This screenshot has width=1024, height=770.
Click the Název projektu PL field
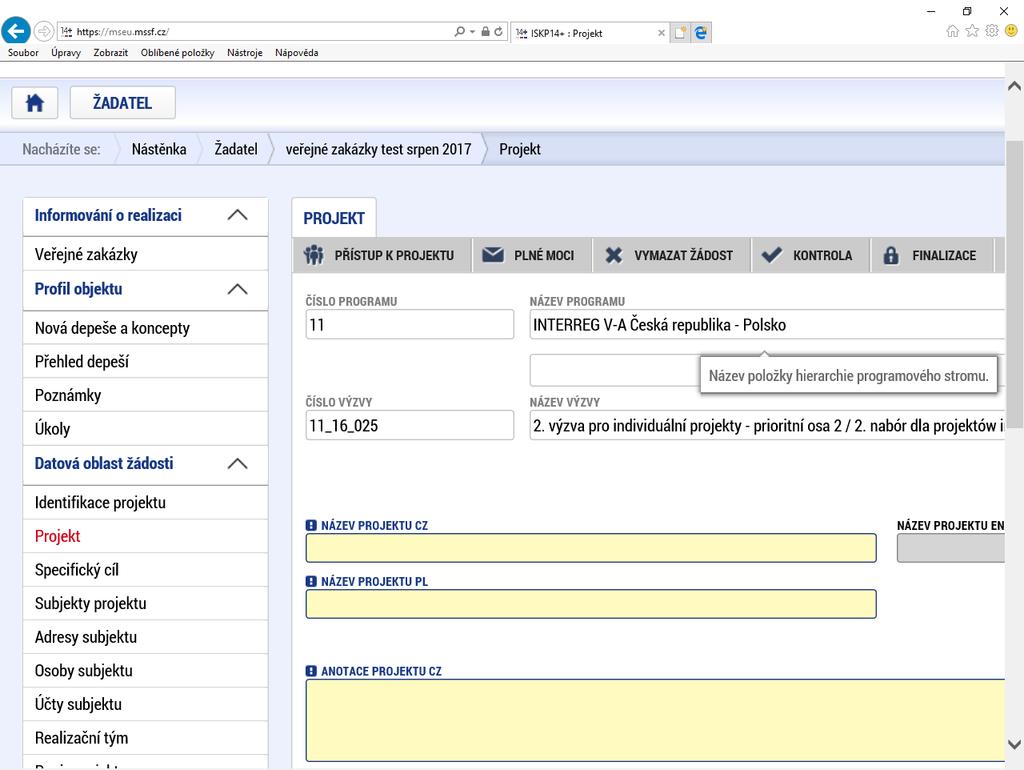(x=591, y=604)
